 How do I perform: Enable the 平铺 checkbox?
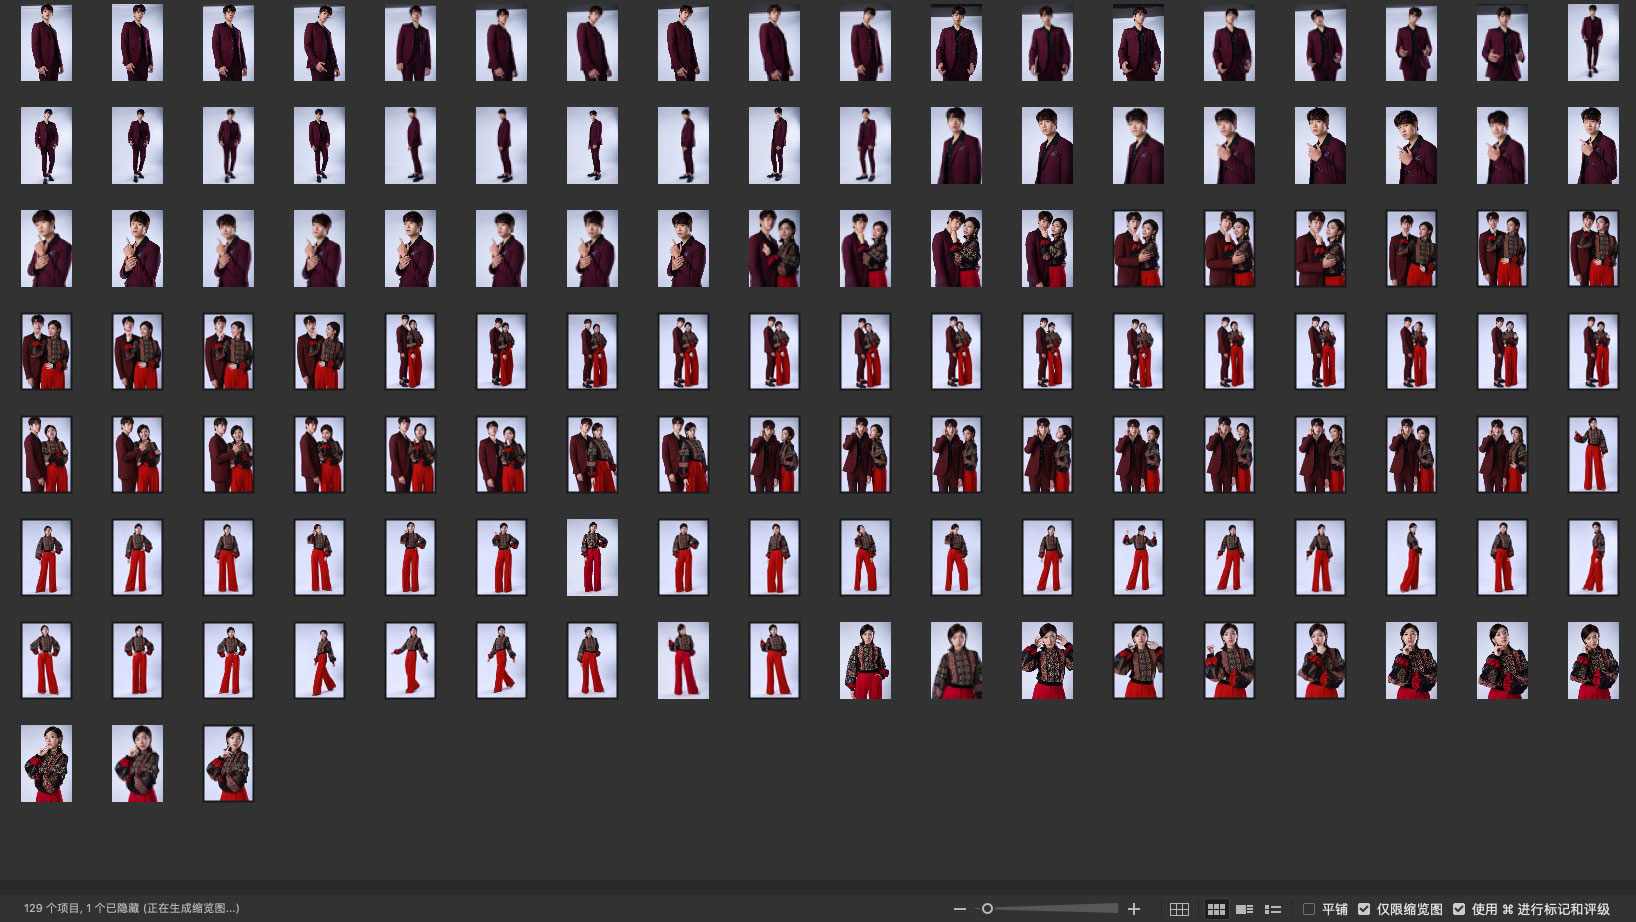[x=1309, y=909]
